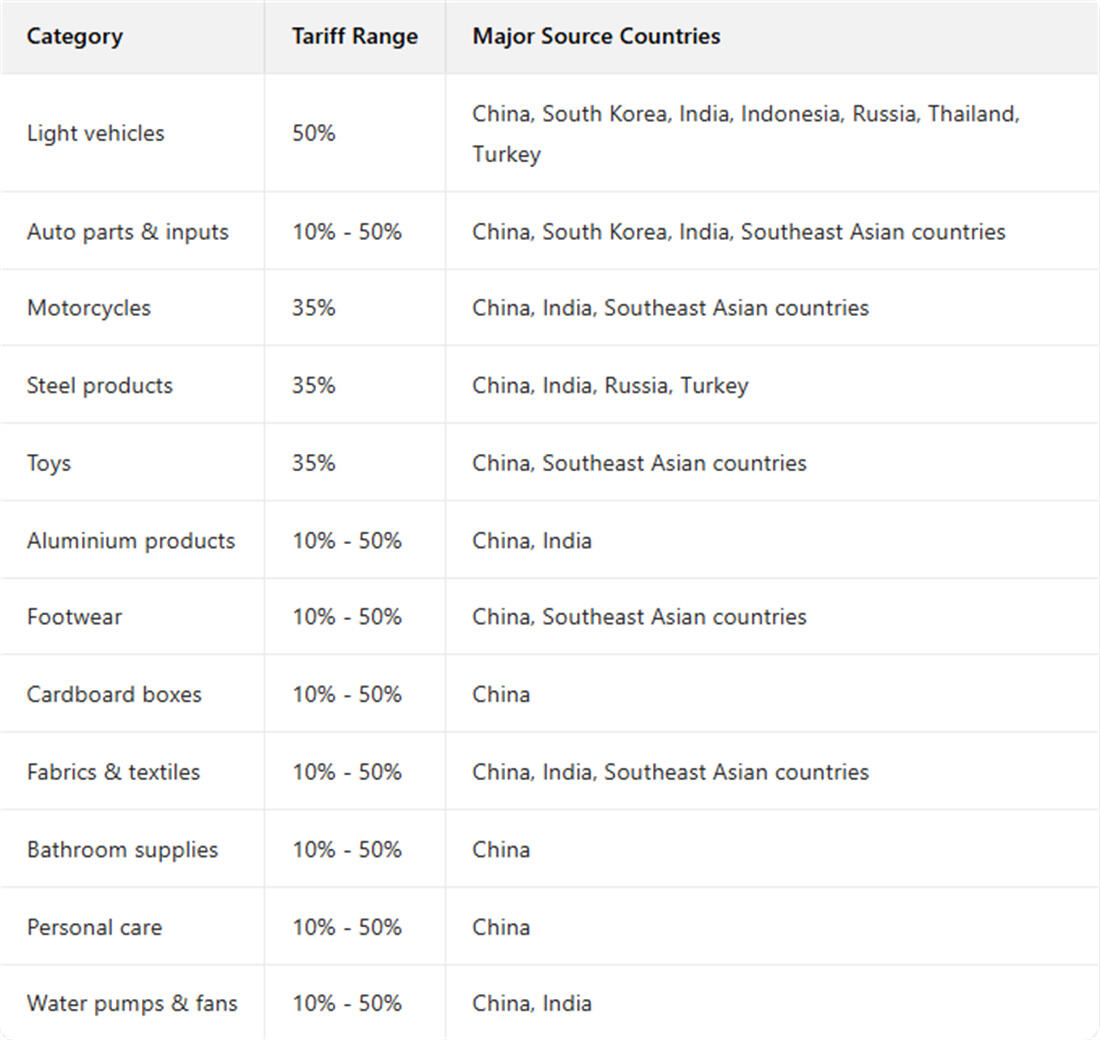Click the Fabrics & textiles cell

point(113,772)
